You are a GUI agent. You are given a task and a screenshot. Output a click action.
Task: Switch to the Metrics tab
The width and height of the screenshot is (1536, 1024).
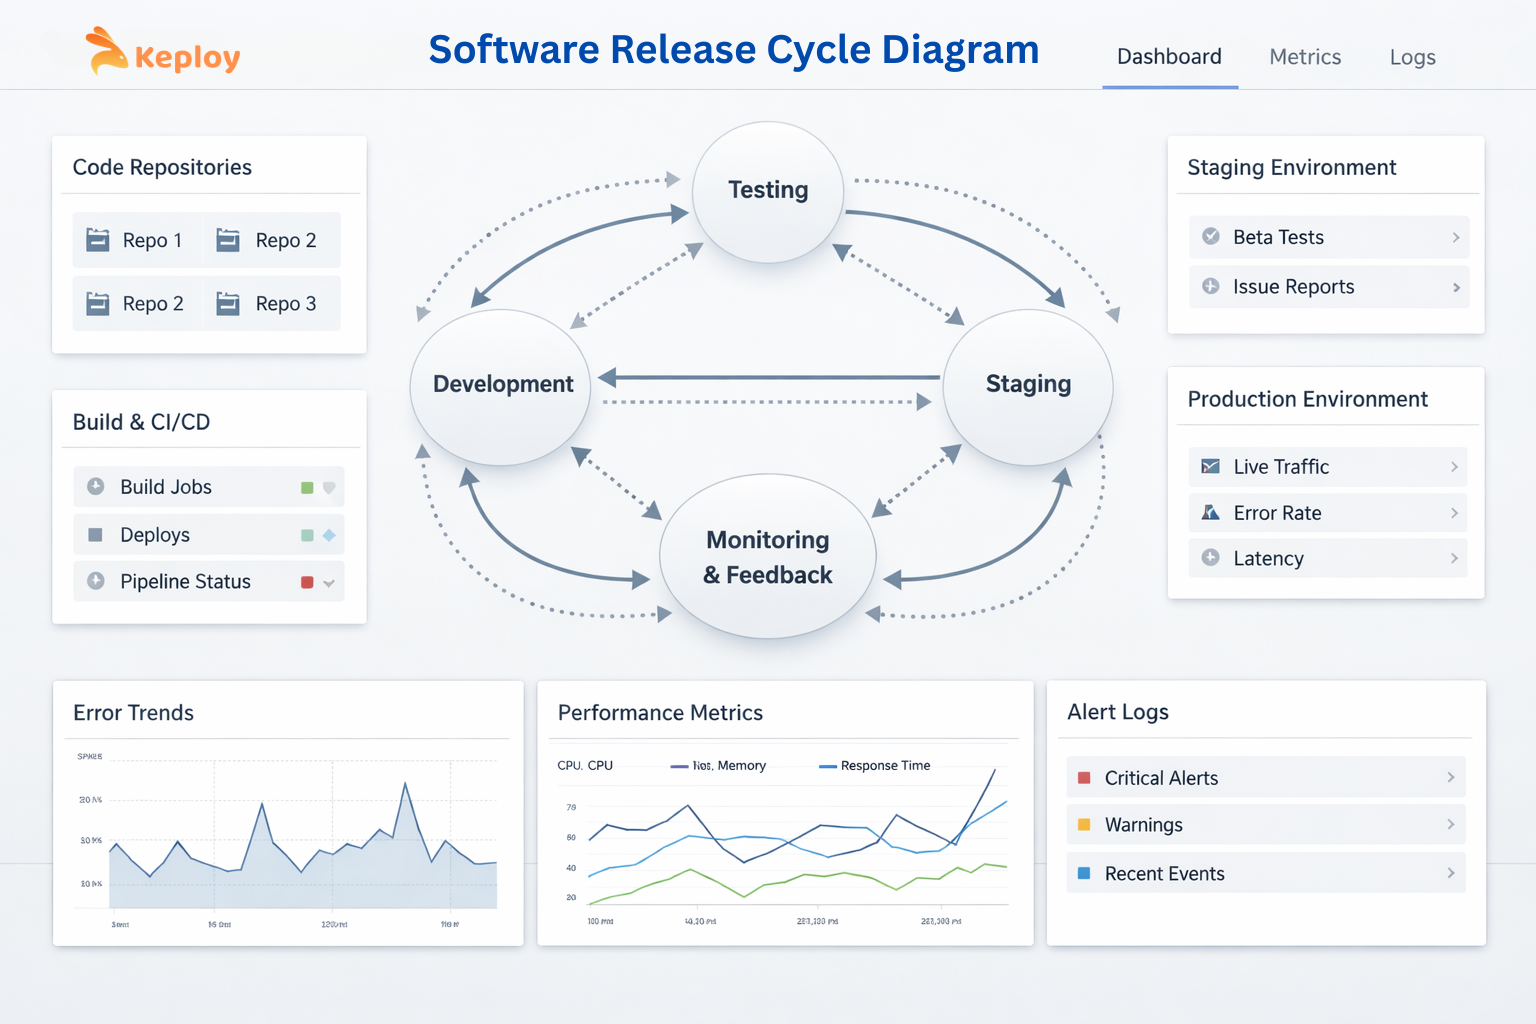1304,57
